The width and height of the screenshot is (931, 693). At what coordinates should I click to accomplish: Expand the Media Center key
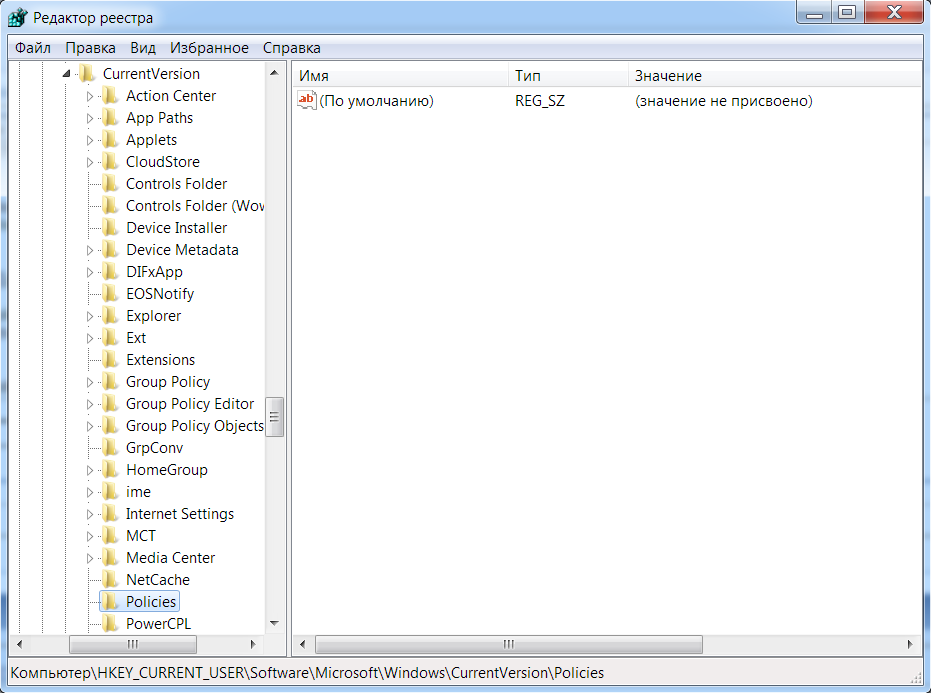click(90, 558)
